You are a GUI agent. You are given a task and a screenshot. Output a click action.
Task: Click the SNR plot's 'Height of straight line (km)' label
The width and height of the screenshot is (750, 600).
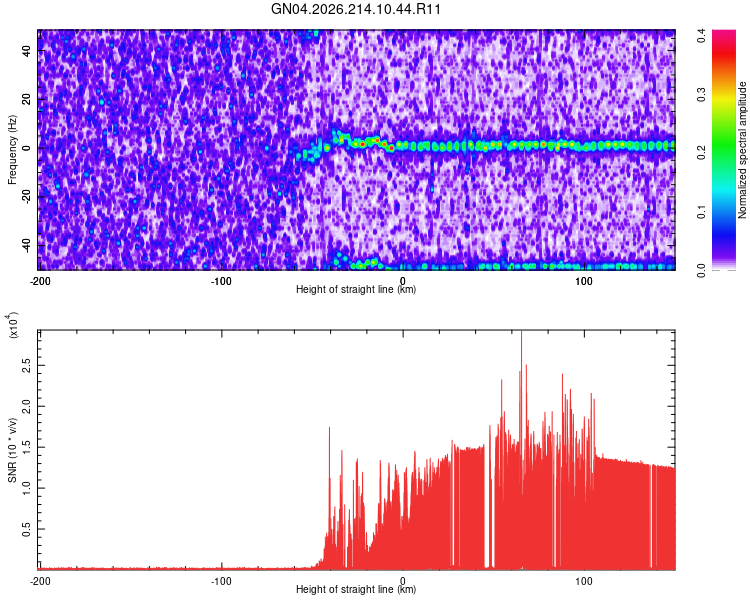[356, 589]
